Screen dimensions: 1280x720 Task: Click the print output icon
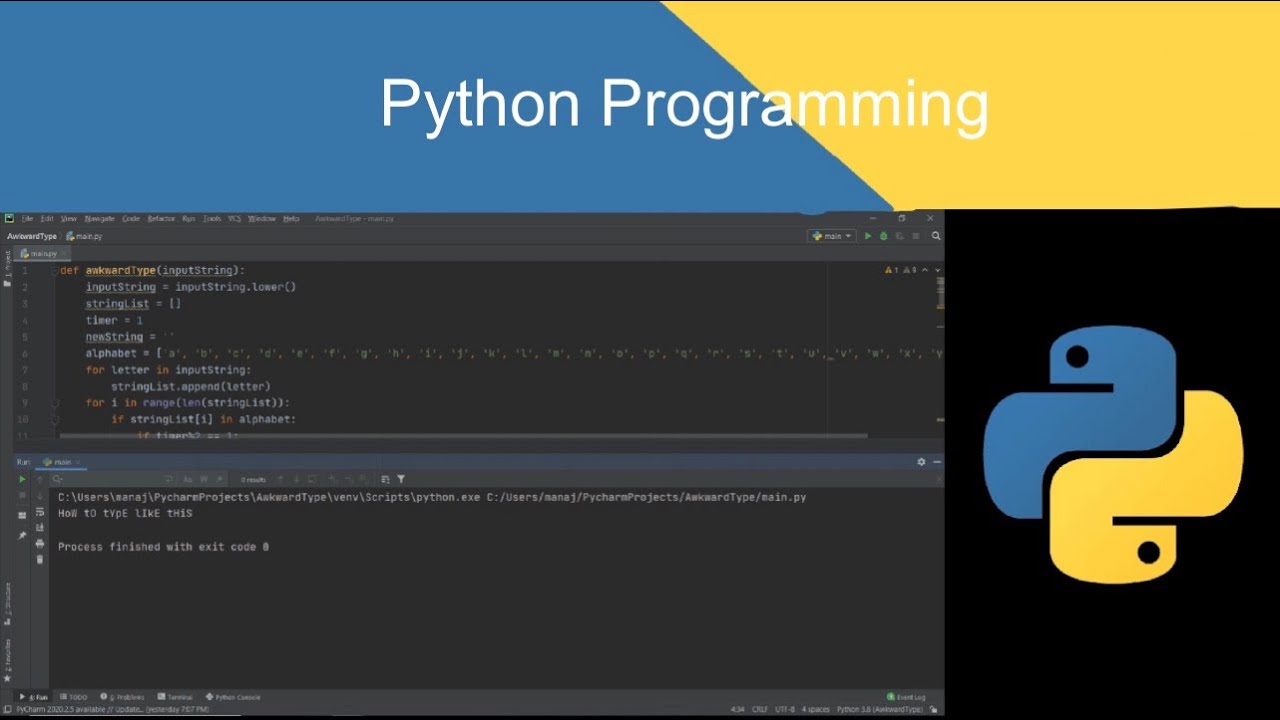(40, 543)
